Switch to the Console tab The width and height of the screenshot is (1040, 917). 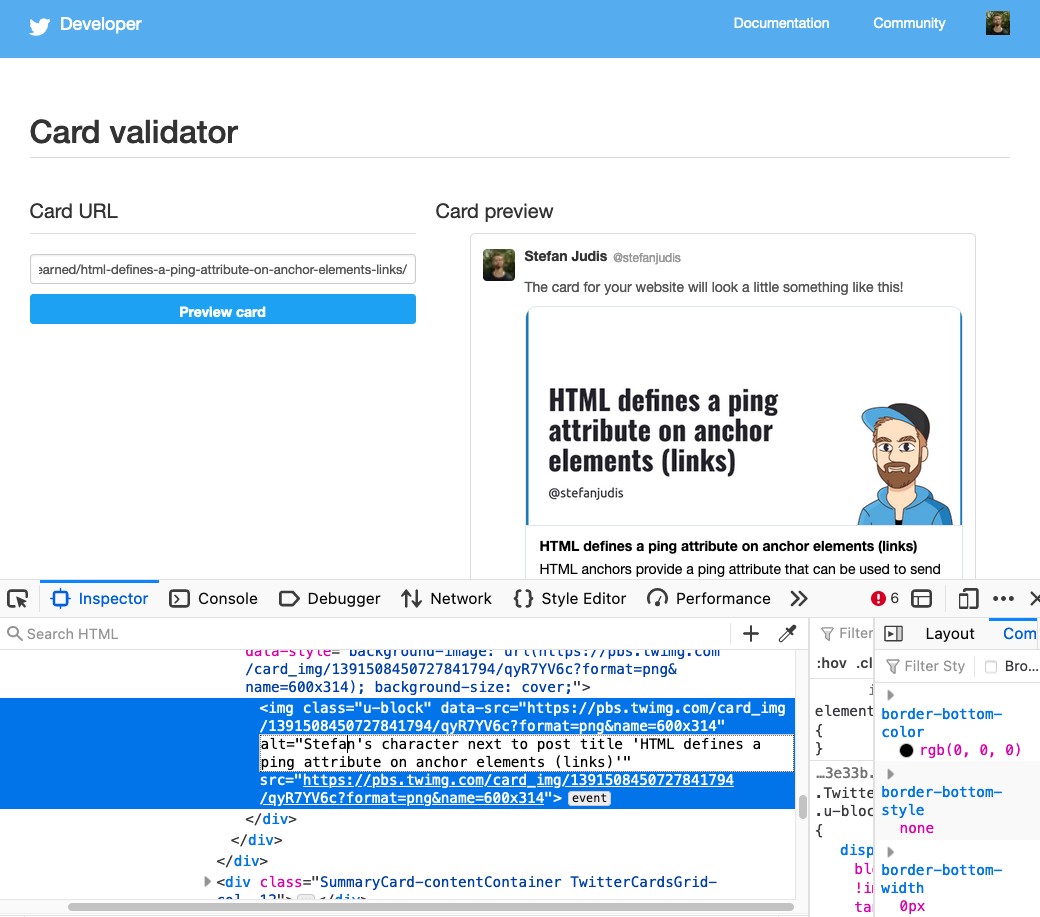pyautogui.click(x=214, y=599)
